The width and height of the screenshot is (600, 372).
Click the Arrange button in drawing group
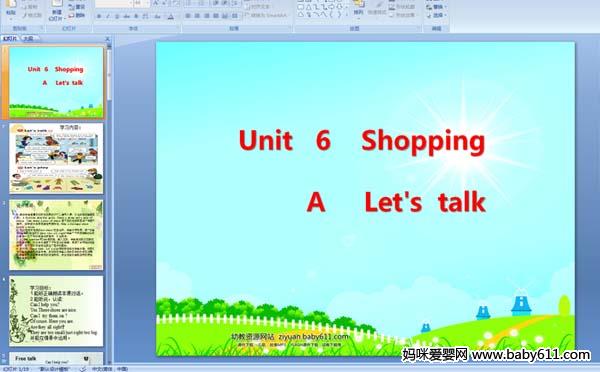point(359,9)
